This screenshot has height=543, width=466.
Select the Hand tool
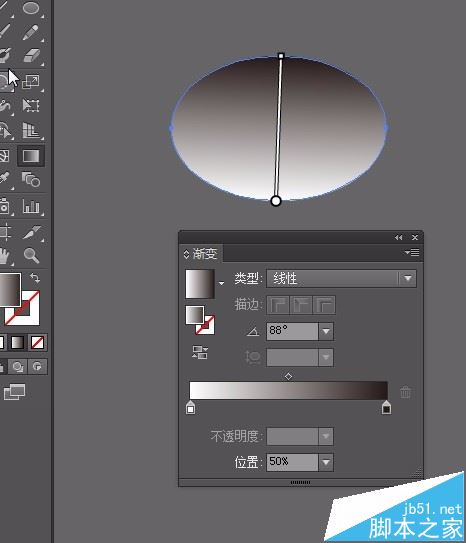[x=4, y=256]
